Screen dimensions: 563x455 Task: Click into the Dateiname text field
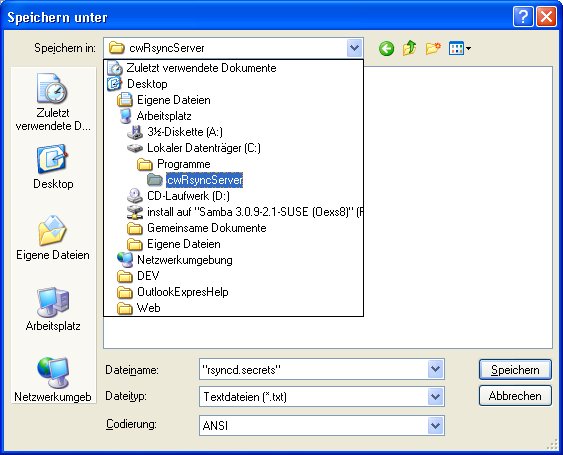313,369
